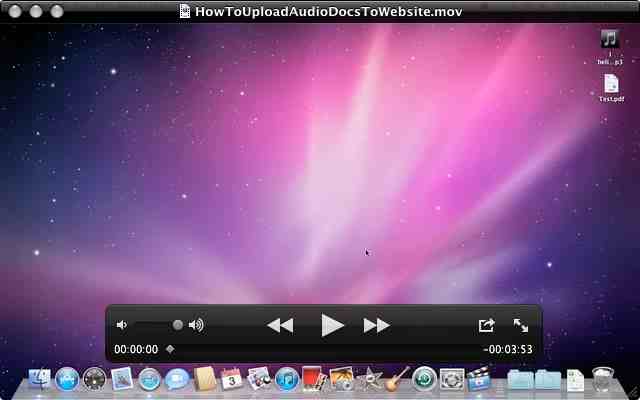Launch iMovie star icon from the Dock
Viewport: 640px width, 400px height.
[x=369, y=379]
